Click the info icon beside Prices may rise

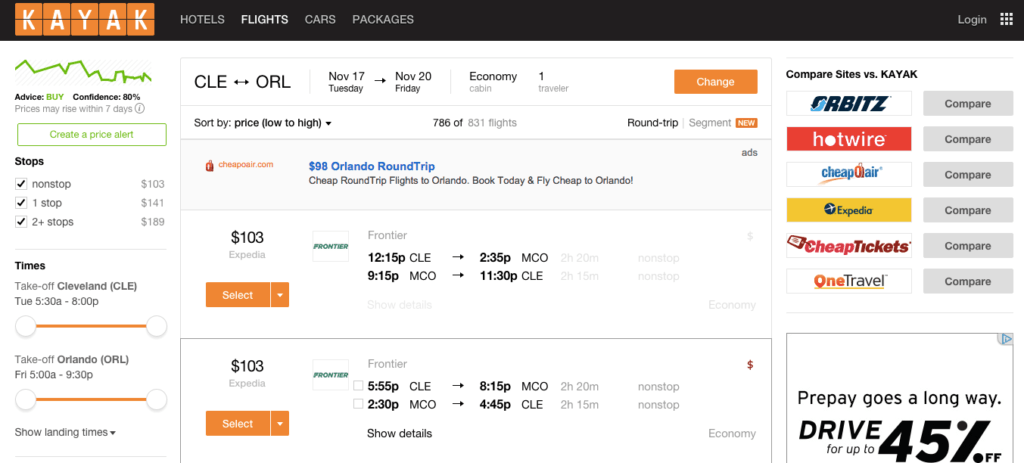point(140,108)
